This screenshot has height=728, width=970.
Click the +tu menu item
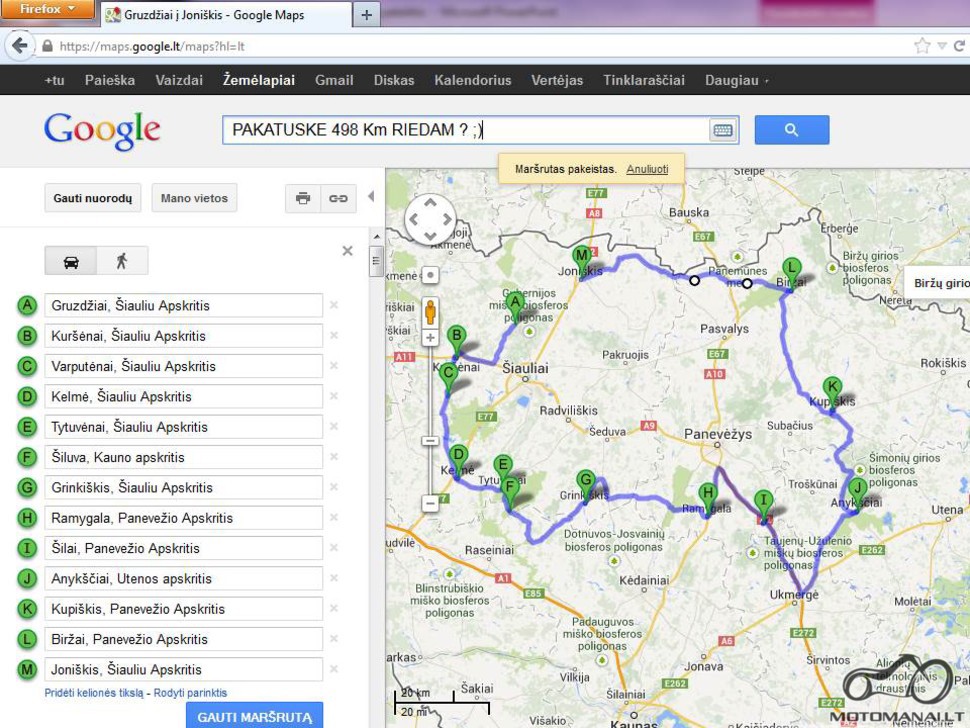click(54, 80)
